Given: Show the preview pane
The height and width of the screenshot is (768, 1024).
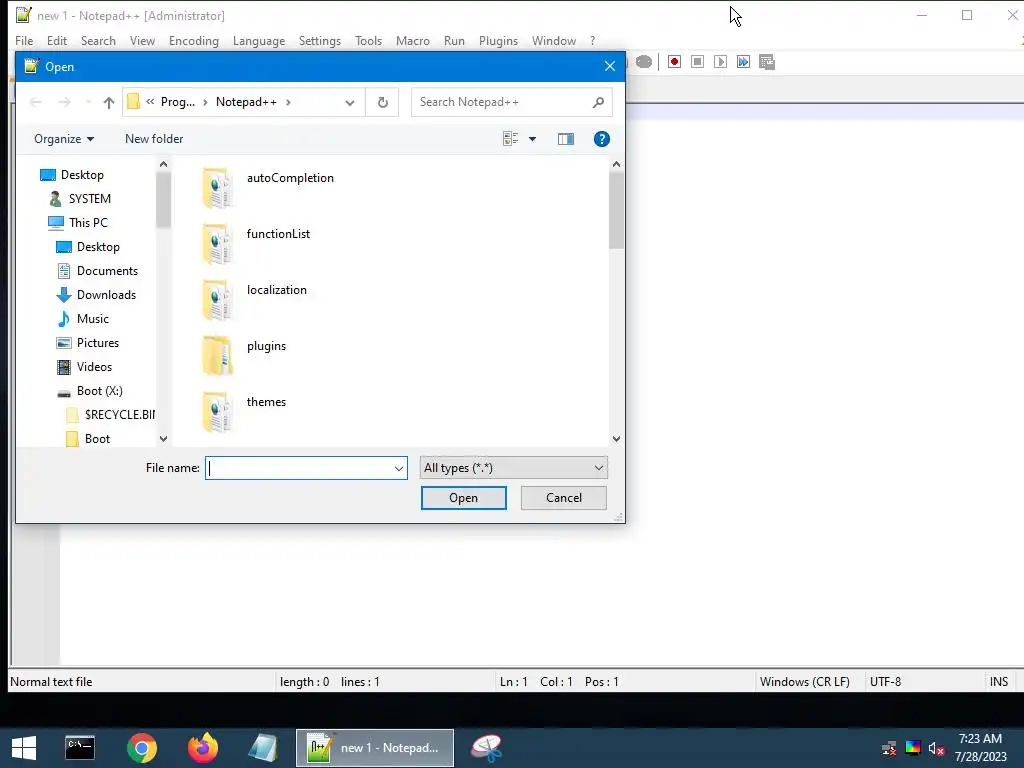Looking at the screenshot, I should 566,139.
